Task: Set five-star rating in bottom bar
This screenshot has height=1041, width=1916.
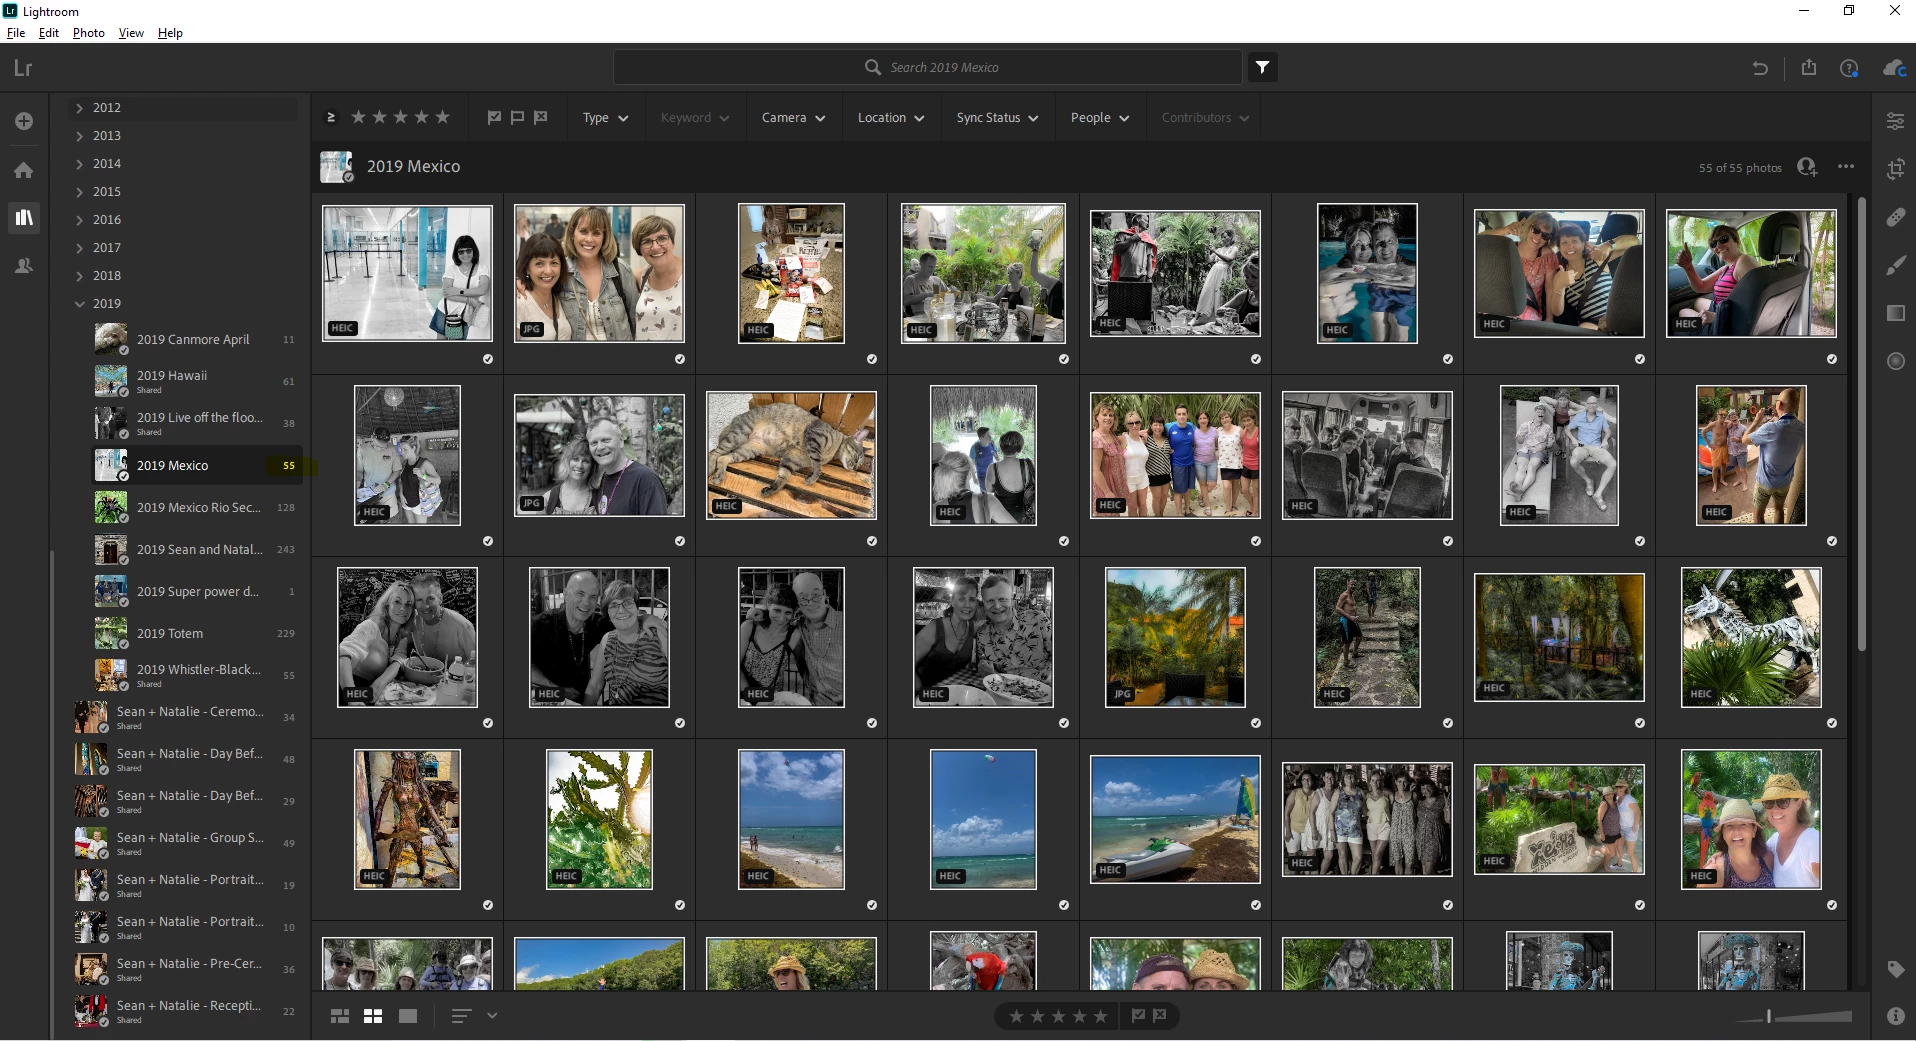Action: click(x=1101, y=1016)
